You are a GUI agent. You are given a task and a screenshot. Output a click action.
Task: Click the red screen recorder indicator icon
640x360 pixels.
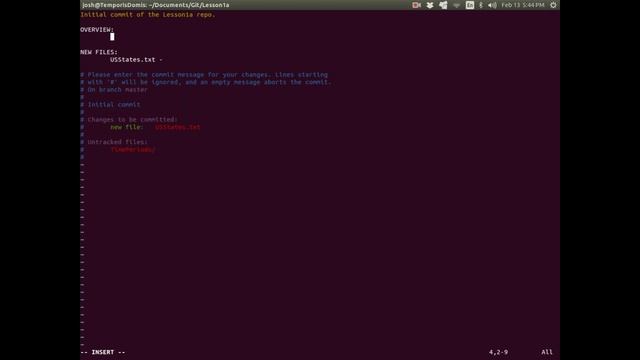416,5
